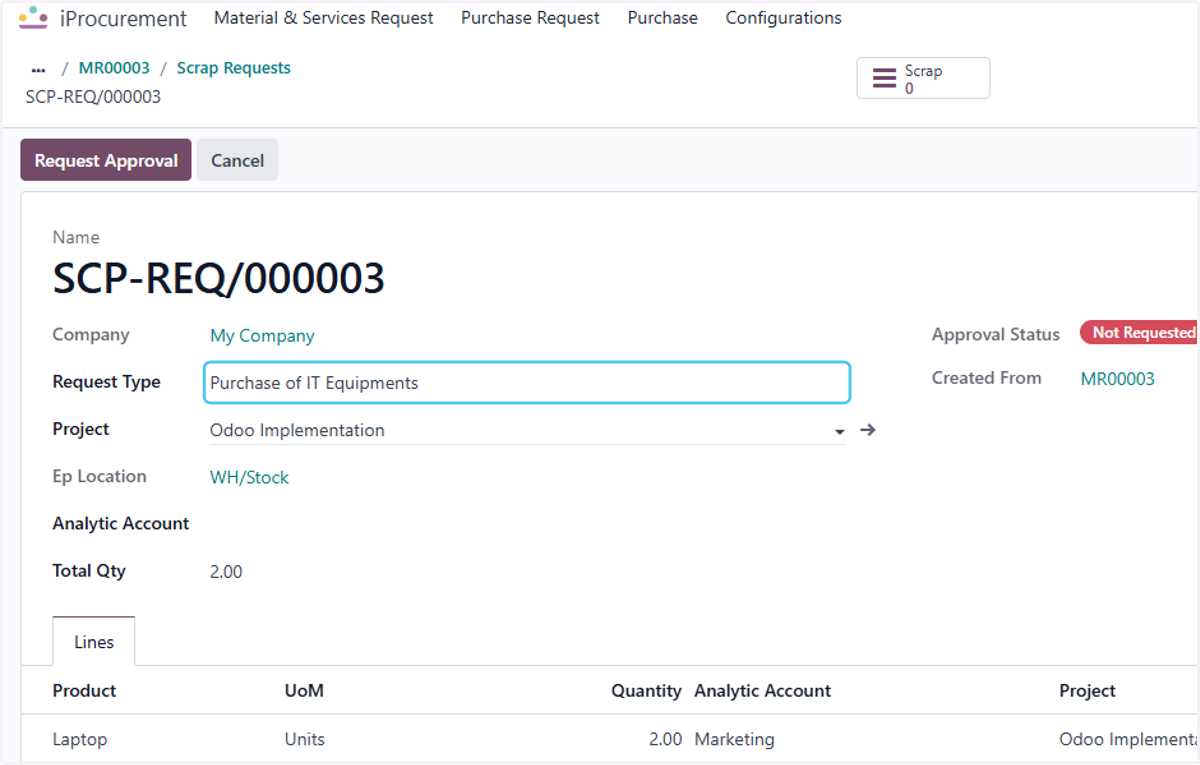The width and height of the screenshot is (1200, 765).
Task: Click the Cancel button
Action: [237, 160]
